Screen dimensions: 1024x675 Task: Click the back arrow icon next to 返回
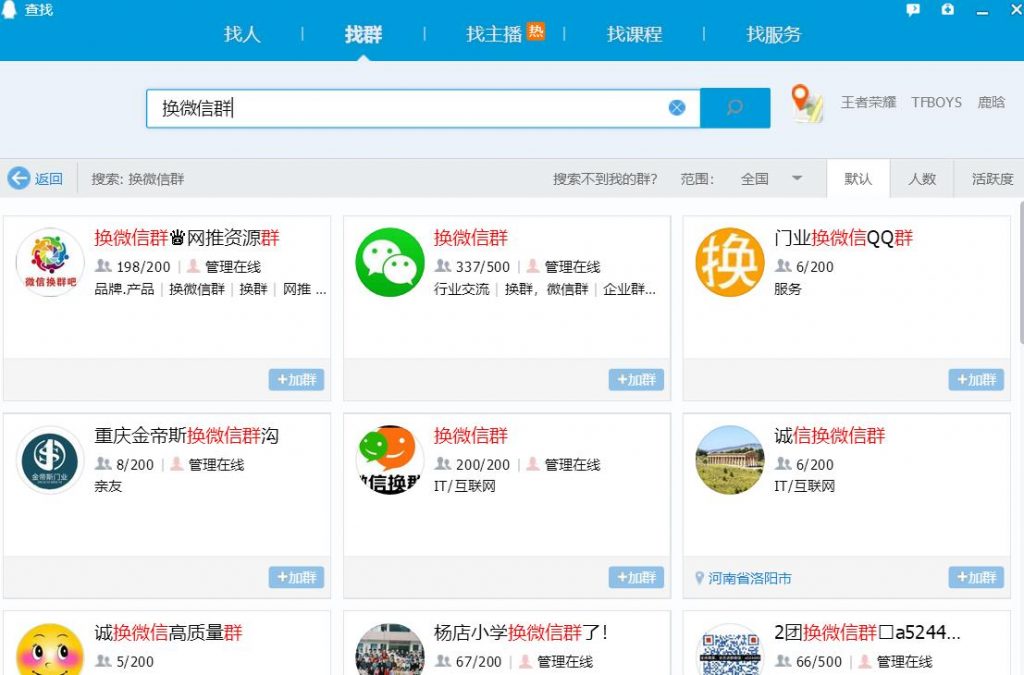click(18, 178)
